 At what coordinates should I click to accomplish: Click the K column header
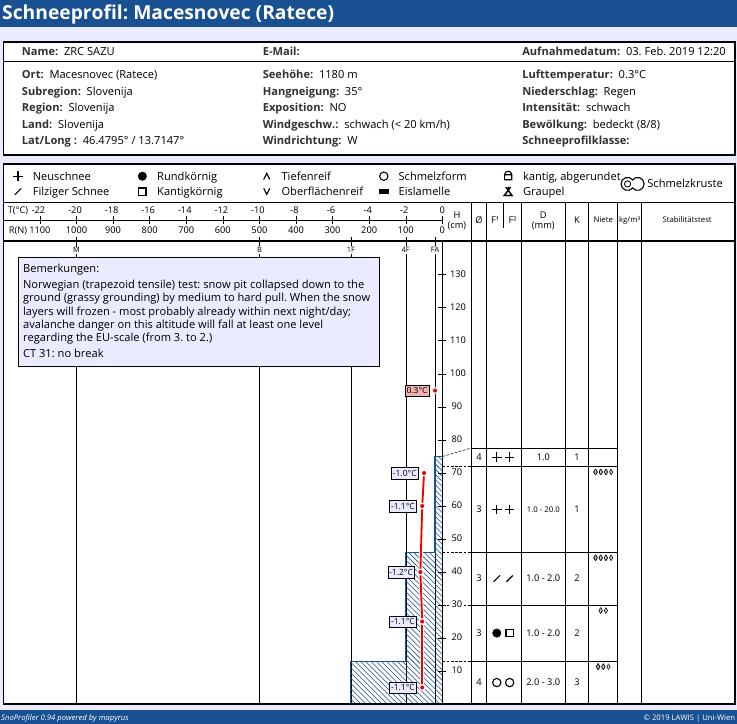point(577,220)
